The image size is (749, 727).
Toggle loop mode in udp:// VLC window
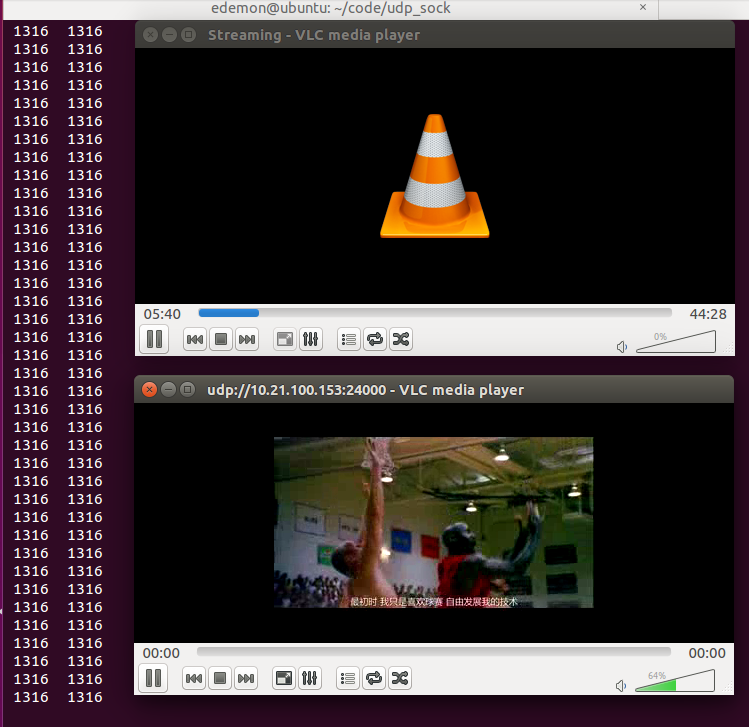tap(374, 678)
